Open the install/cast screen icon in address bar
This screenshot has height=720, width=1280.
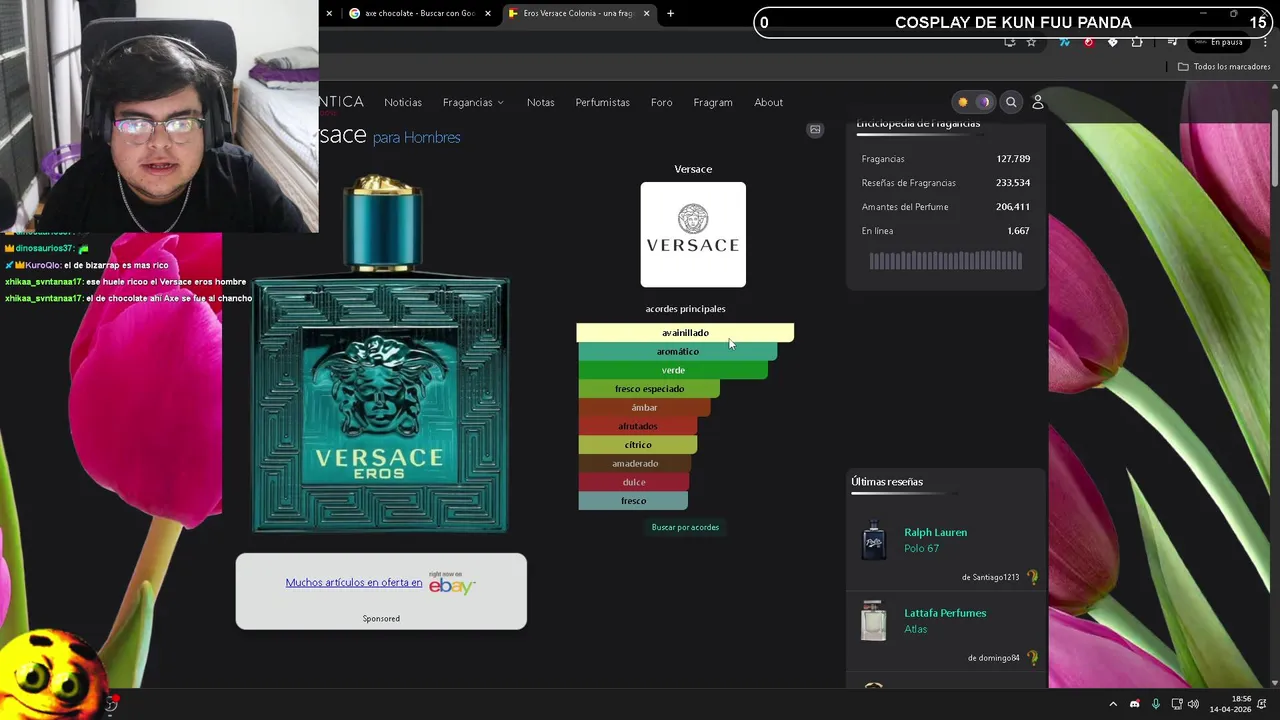1010,42
